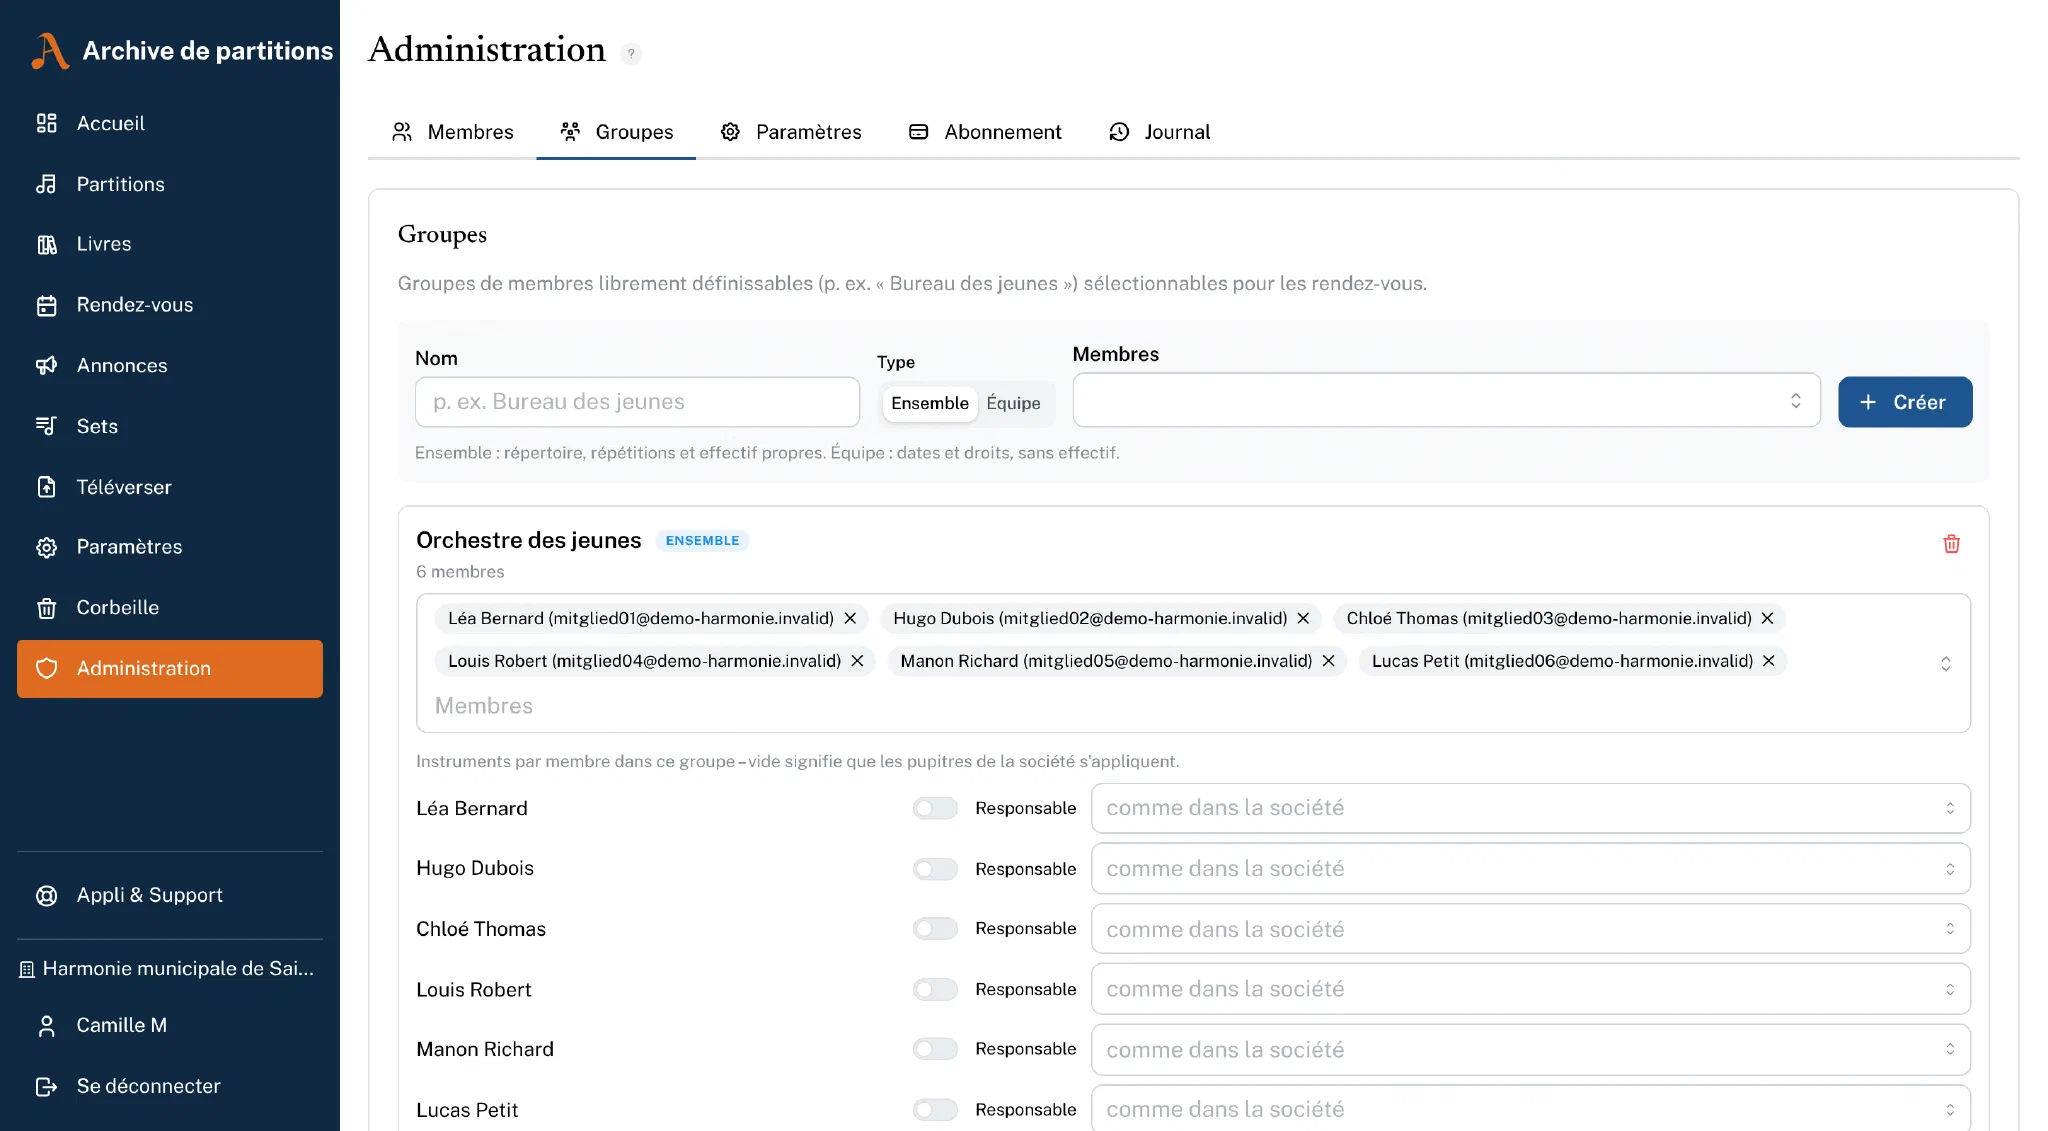Open the Téléverser upload page
This screenshot has height=1131, width=2048.
point(170,487)
